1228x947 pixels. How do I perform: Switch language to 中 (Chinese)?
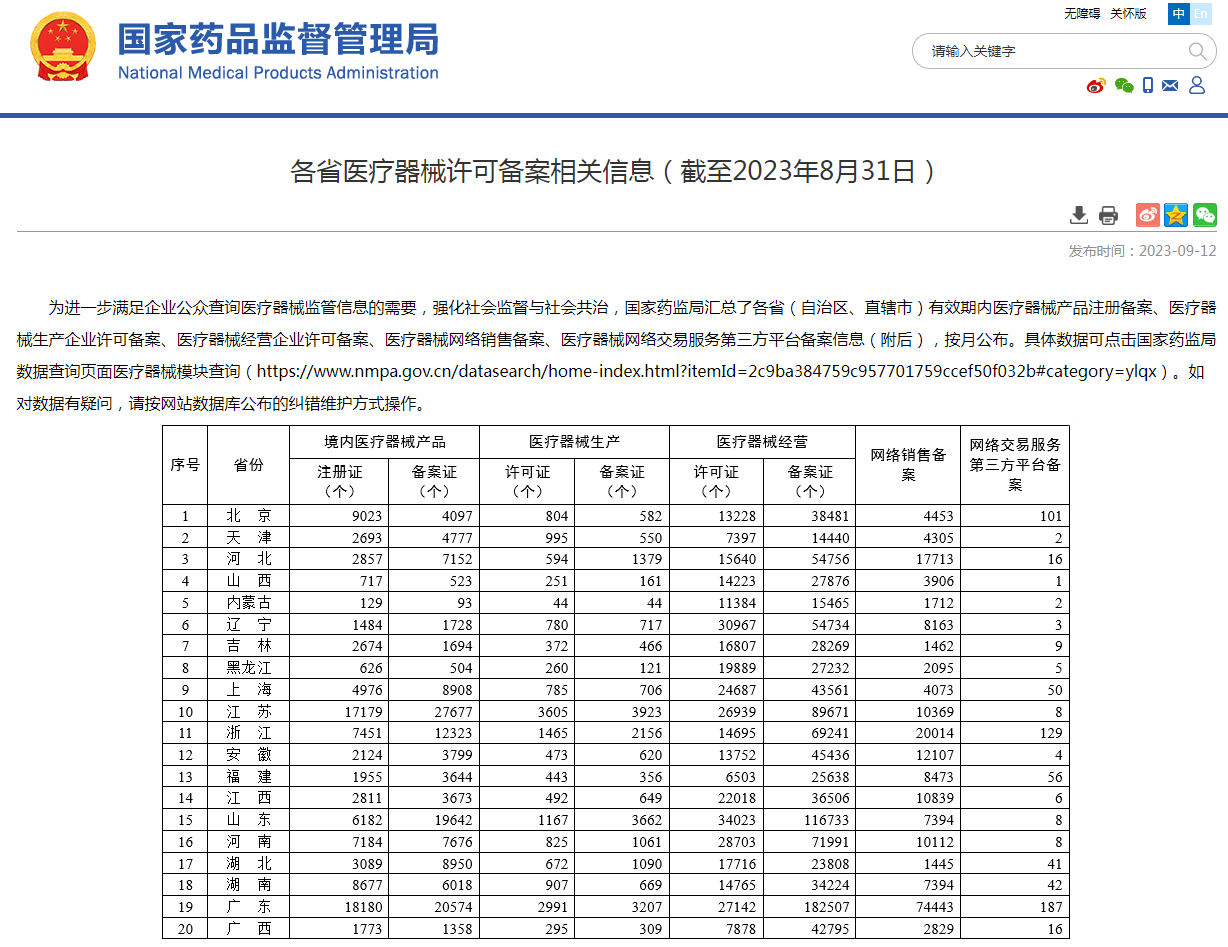coord(1179,14)
